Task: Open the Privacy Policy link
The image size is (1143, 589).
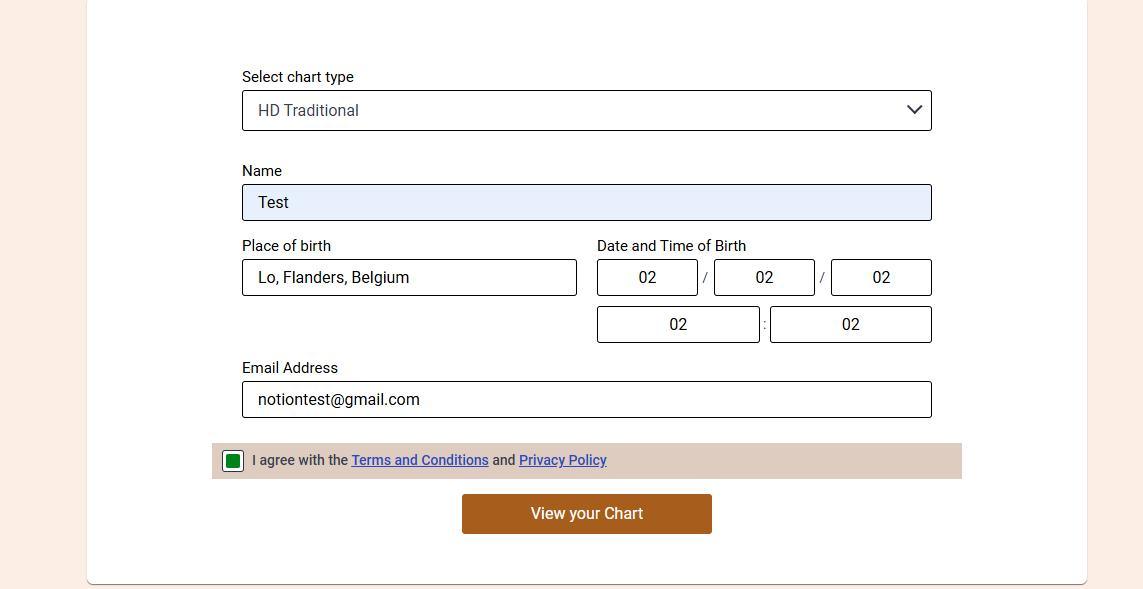Action: (x=562, y=460)
